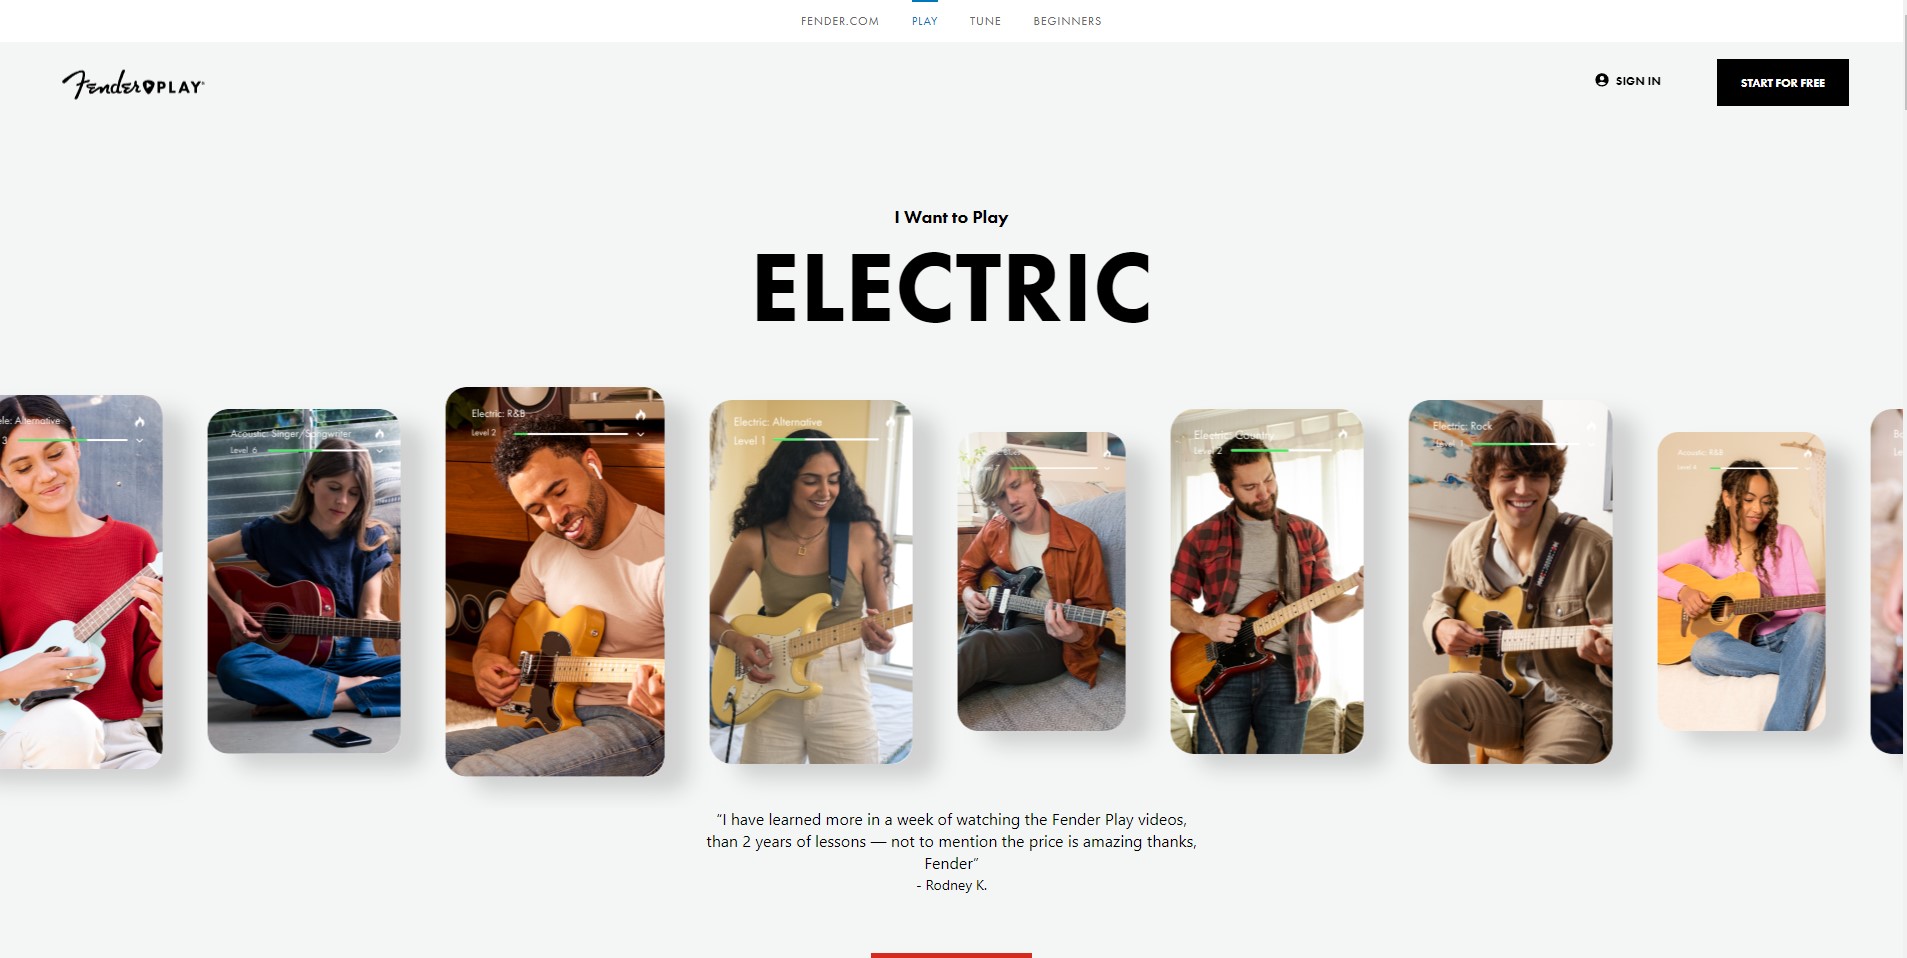Click the Fender Play logo
The width and height of the screenshot is (1907, 958).
[133, 85]
